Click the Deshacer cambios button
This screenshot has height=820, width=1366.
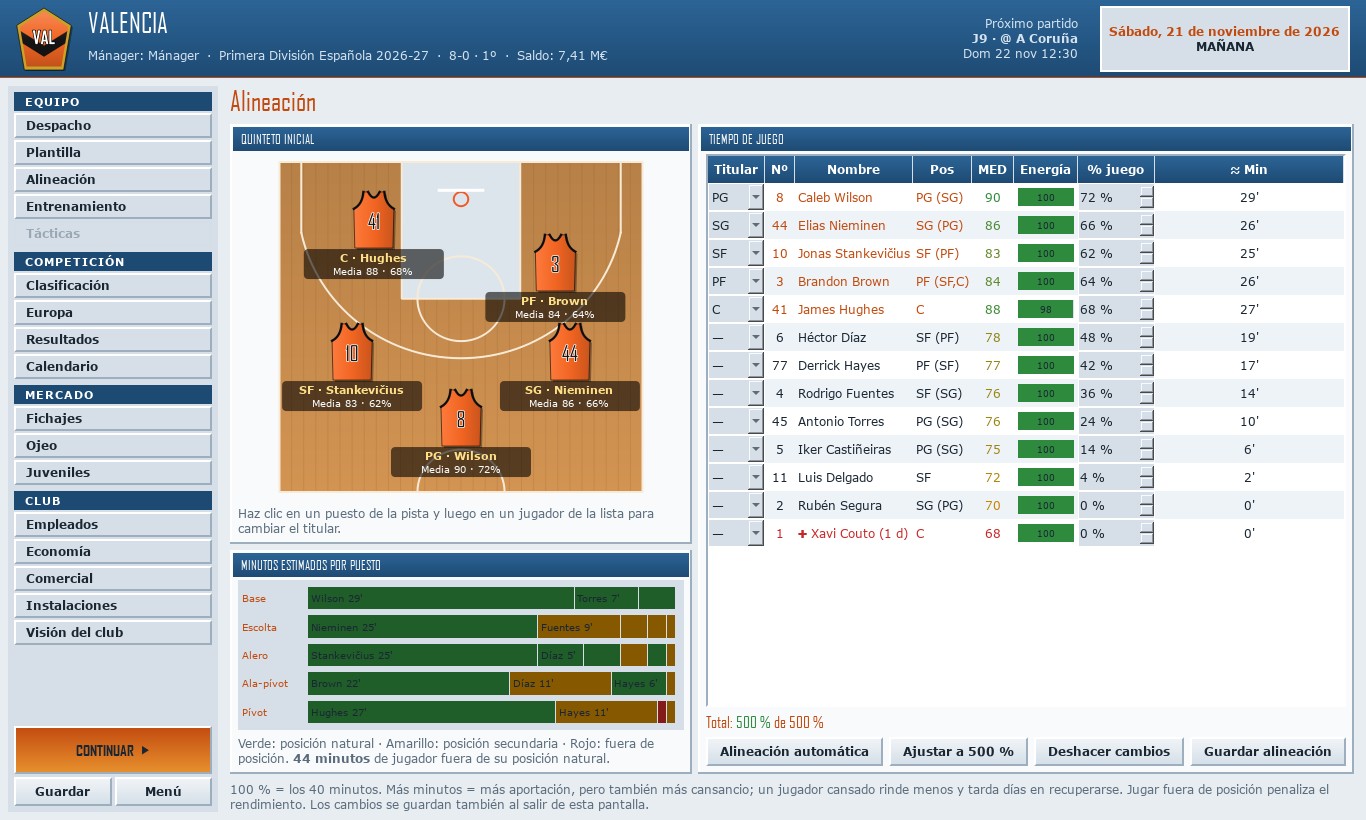[x=1109, y=751]
